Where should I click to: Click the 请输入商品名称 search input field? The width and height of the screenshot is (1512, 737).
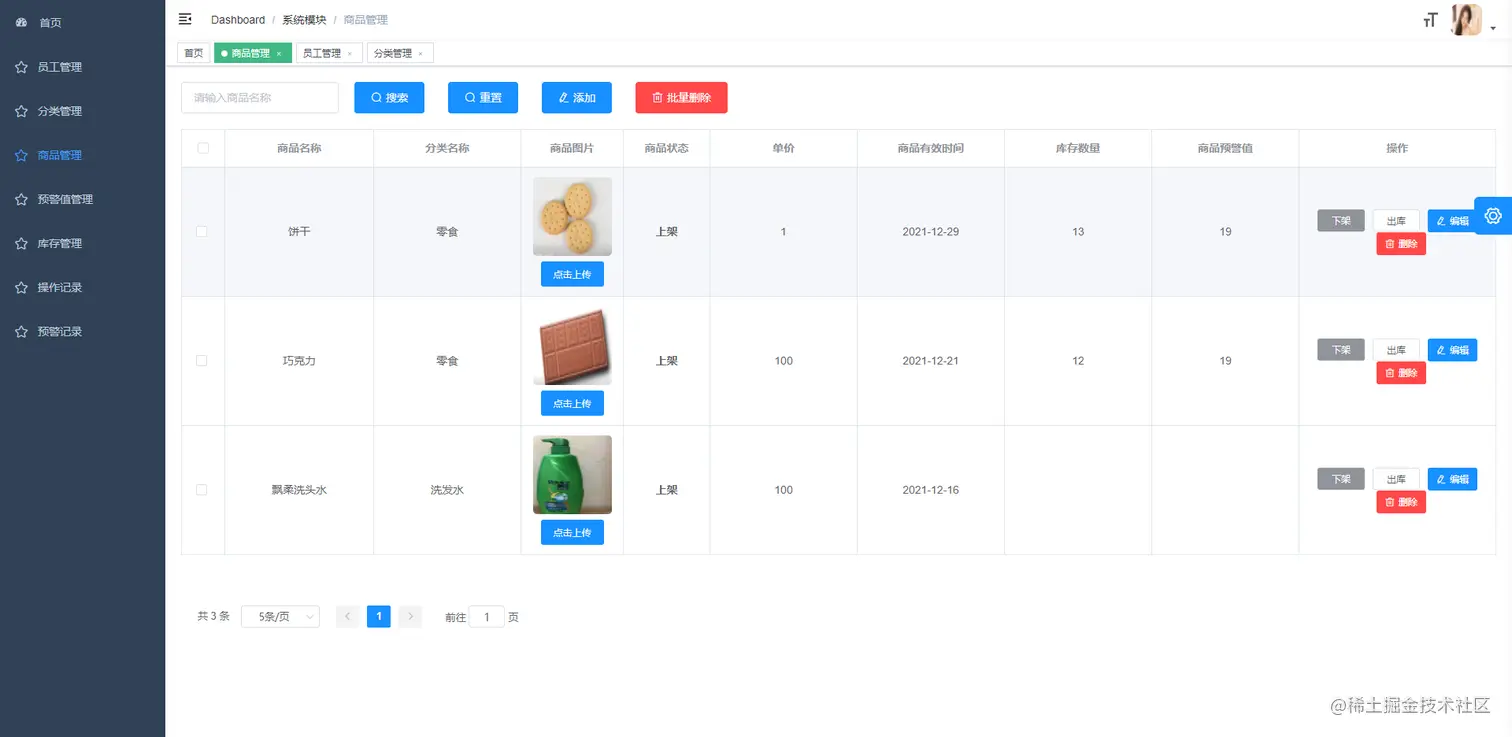259,97
